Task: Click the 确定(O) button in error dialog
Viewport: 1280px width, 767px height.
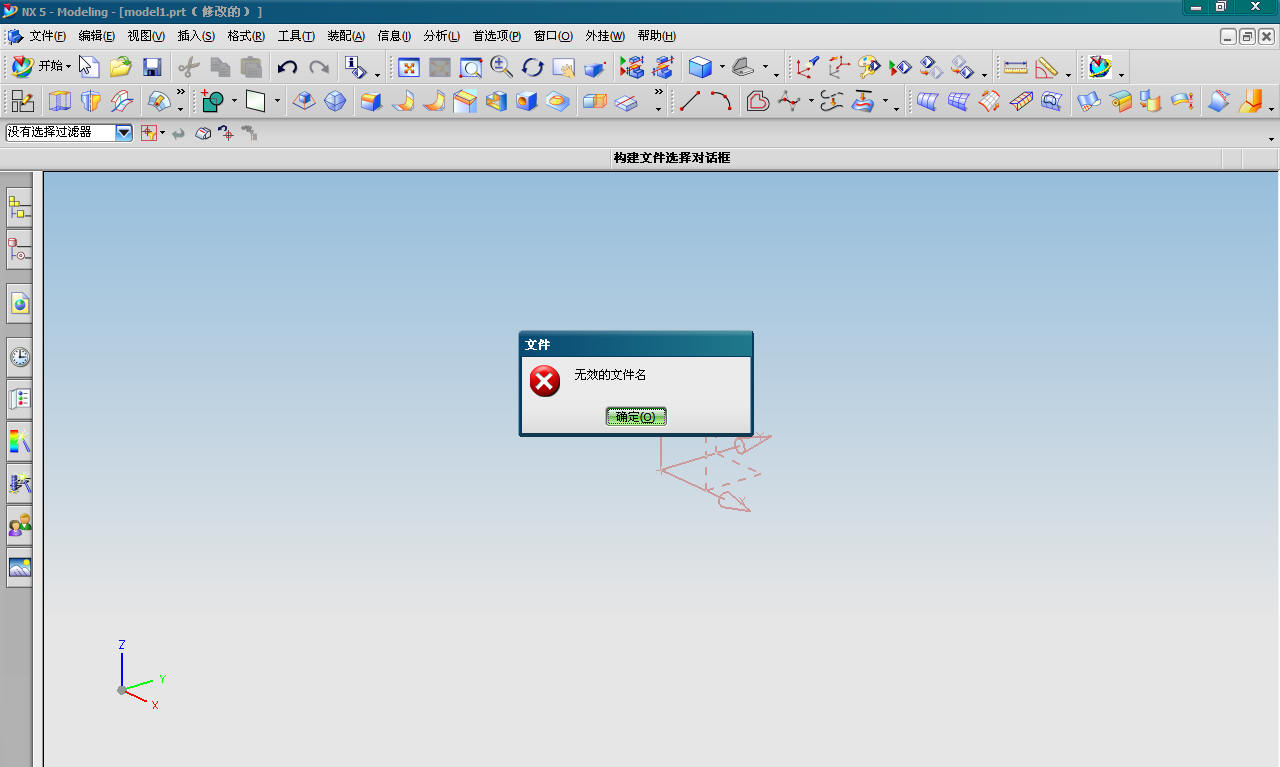Action: click(x=636, y=417)
